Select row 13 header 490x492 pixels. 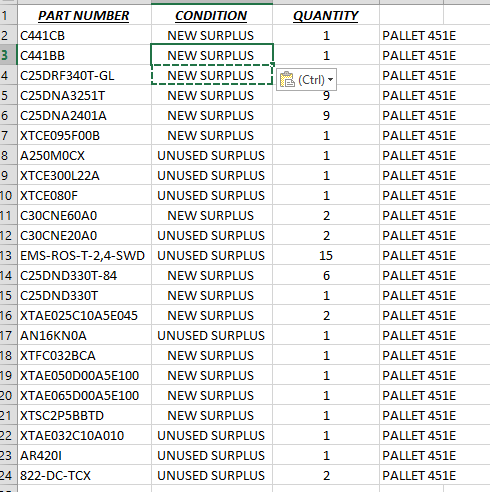click(x=8, y=255)
